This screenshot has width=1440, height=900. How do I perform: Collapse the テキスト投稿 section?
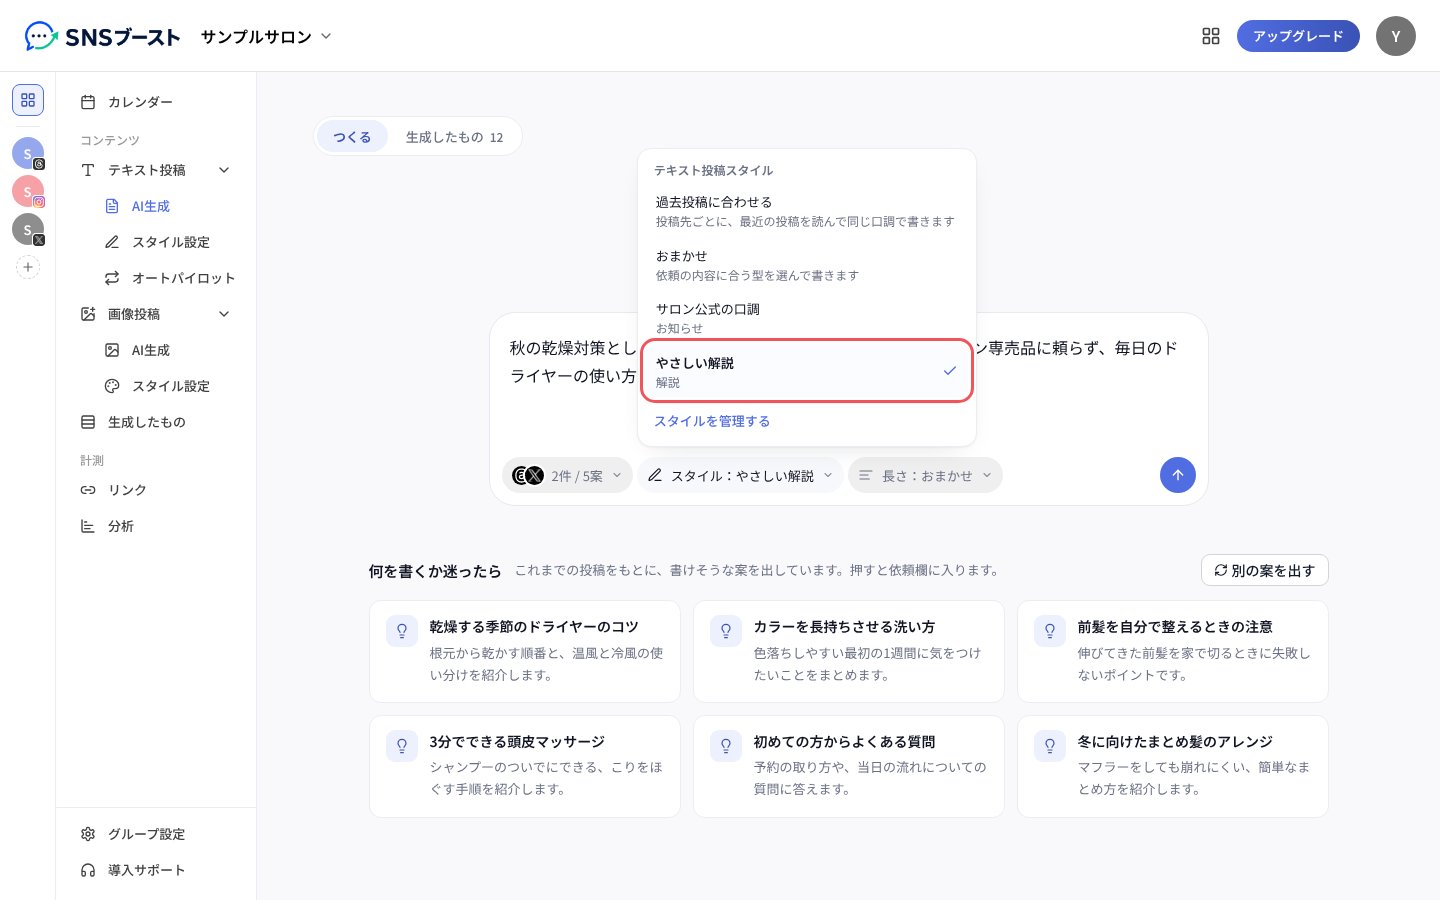tap(224, 170)
